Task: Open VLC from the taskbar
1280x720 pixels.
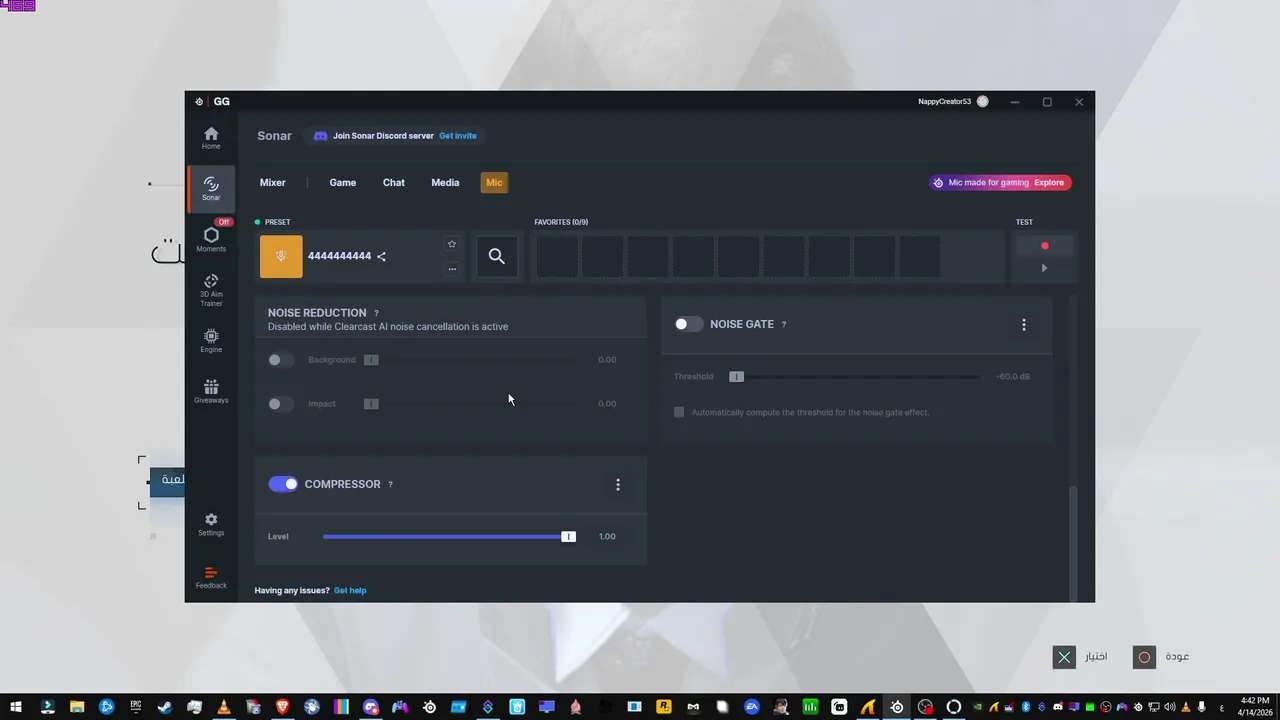Action: tap(223, 707)
